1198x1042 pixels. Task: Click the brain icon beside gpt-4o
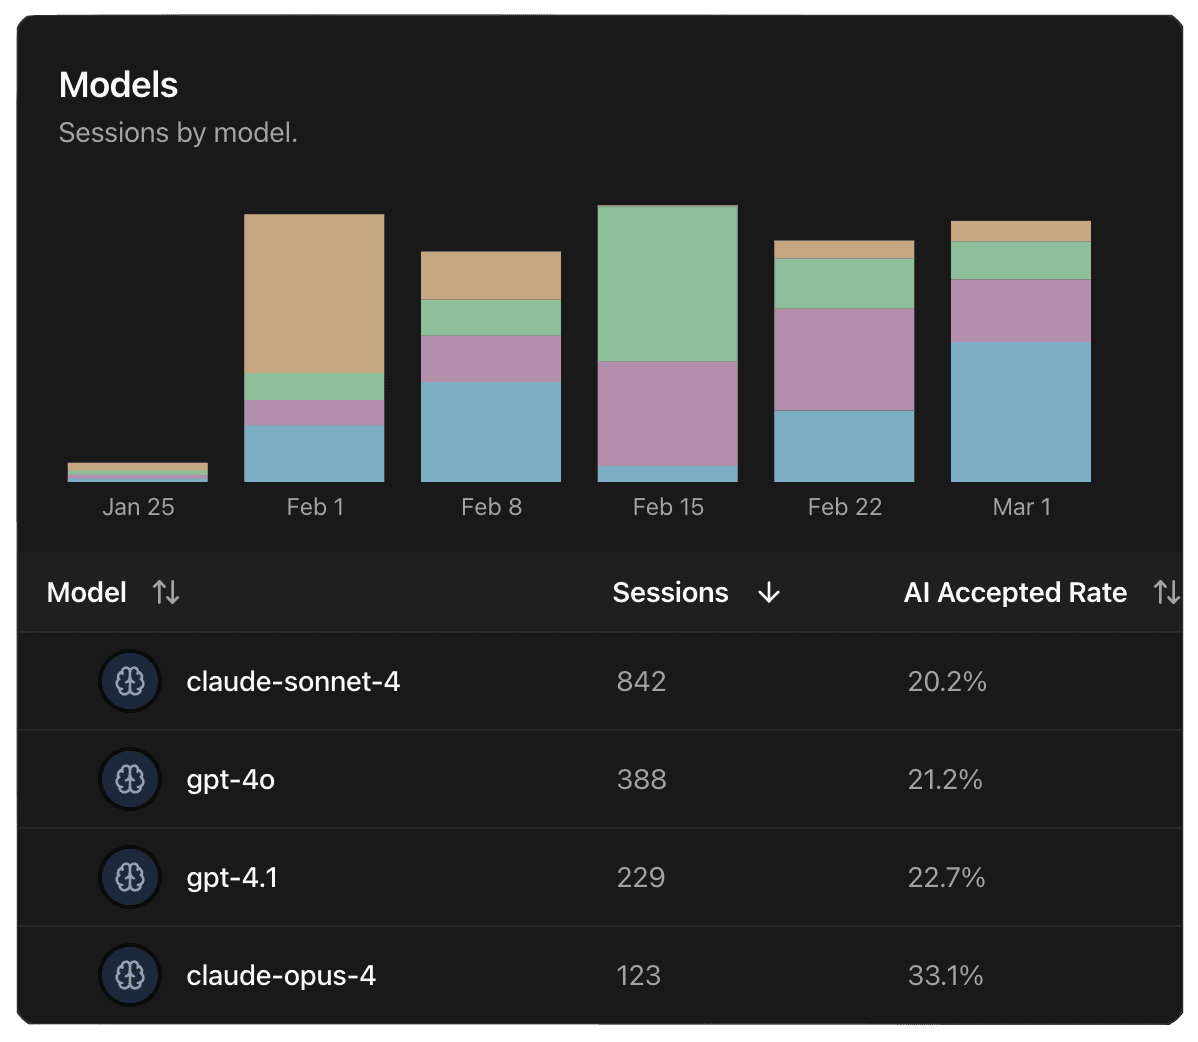pos(130,780)
